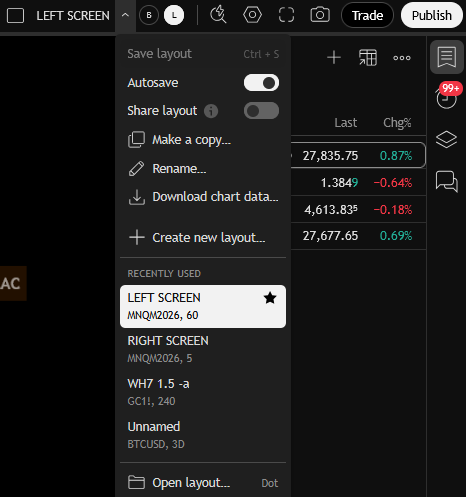
Task: Add symbol with plus icon in watchlist
Action: 334,58
